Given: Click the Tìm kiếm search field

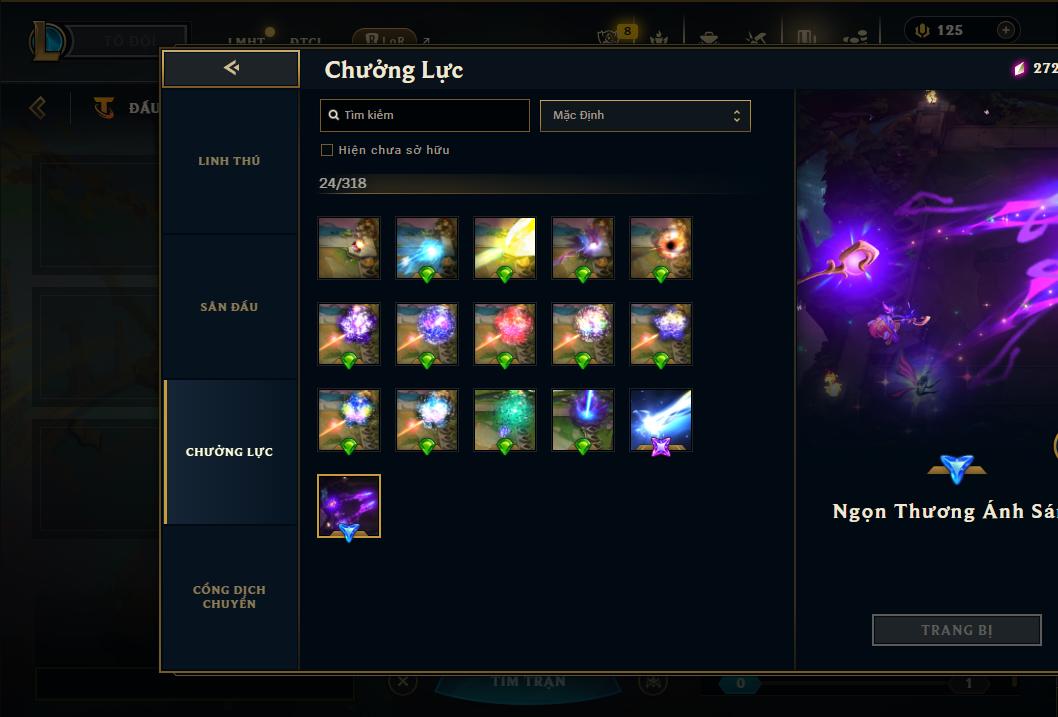Looking at the screenshot, I should [x=424, y=115].
